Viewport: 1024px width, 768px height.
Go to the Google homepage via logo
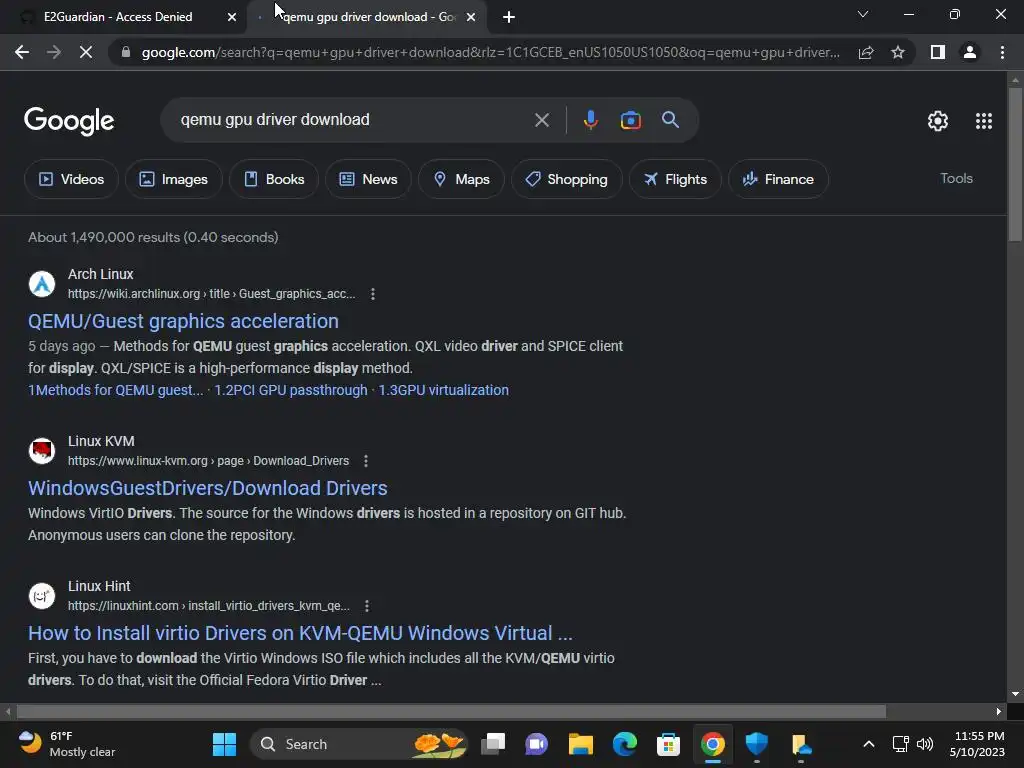coord(69,121)
